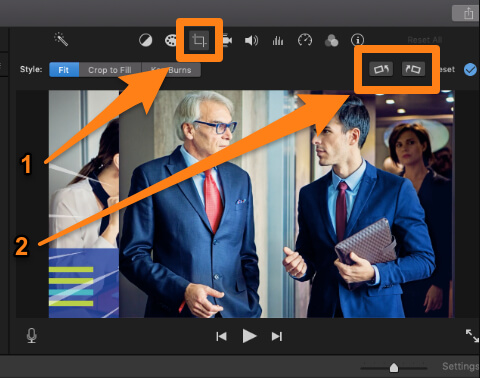Image resolution: width=480 pixels, height=378 pixels.
Task: Rotate the clip clockwise
Action: (413, 69)
